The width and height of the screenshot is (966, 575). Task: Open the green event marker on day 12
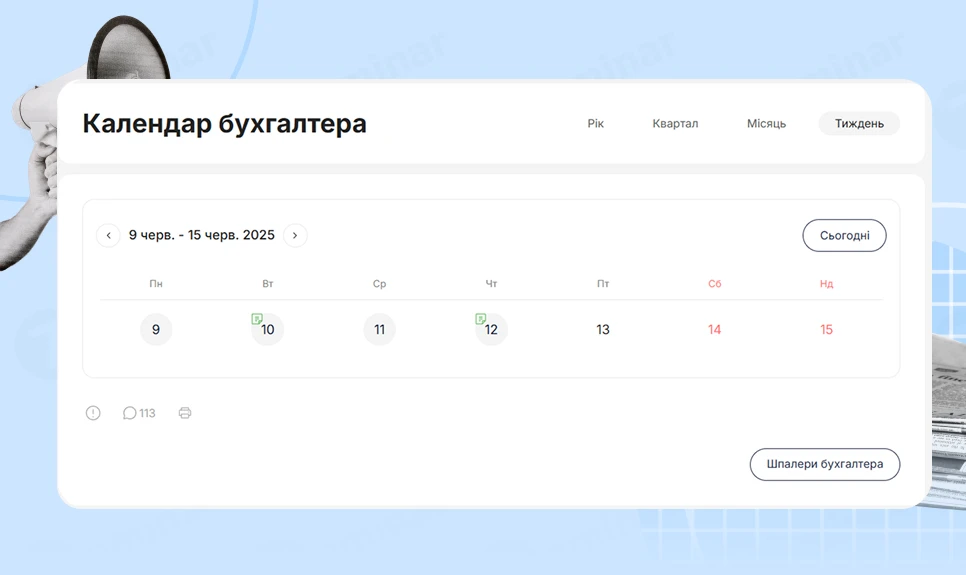click(x=481, y=319)
